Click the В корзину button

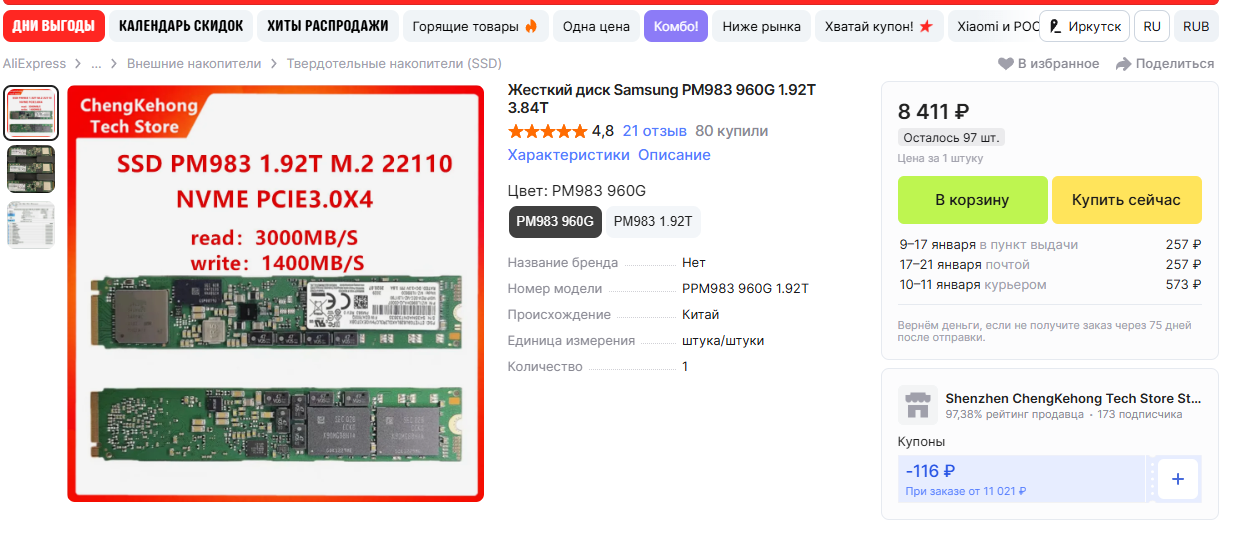[972, 200]
